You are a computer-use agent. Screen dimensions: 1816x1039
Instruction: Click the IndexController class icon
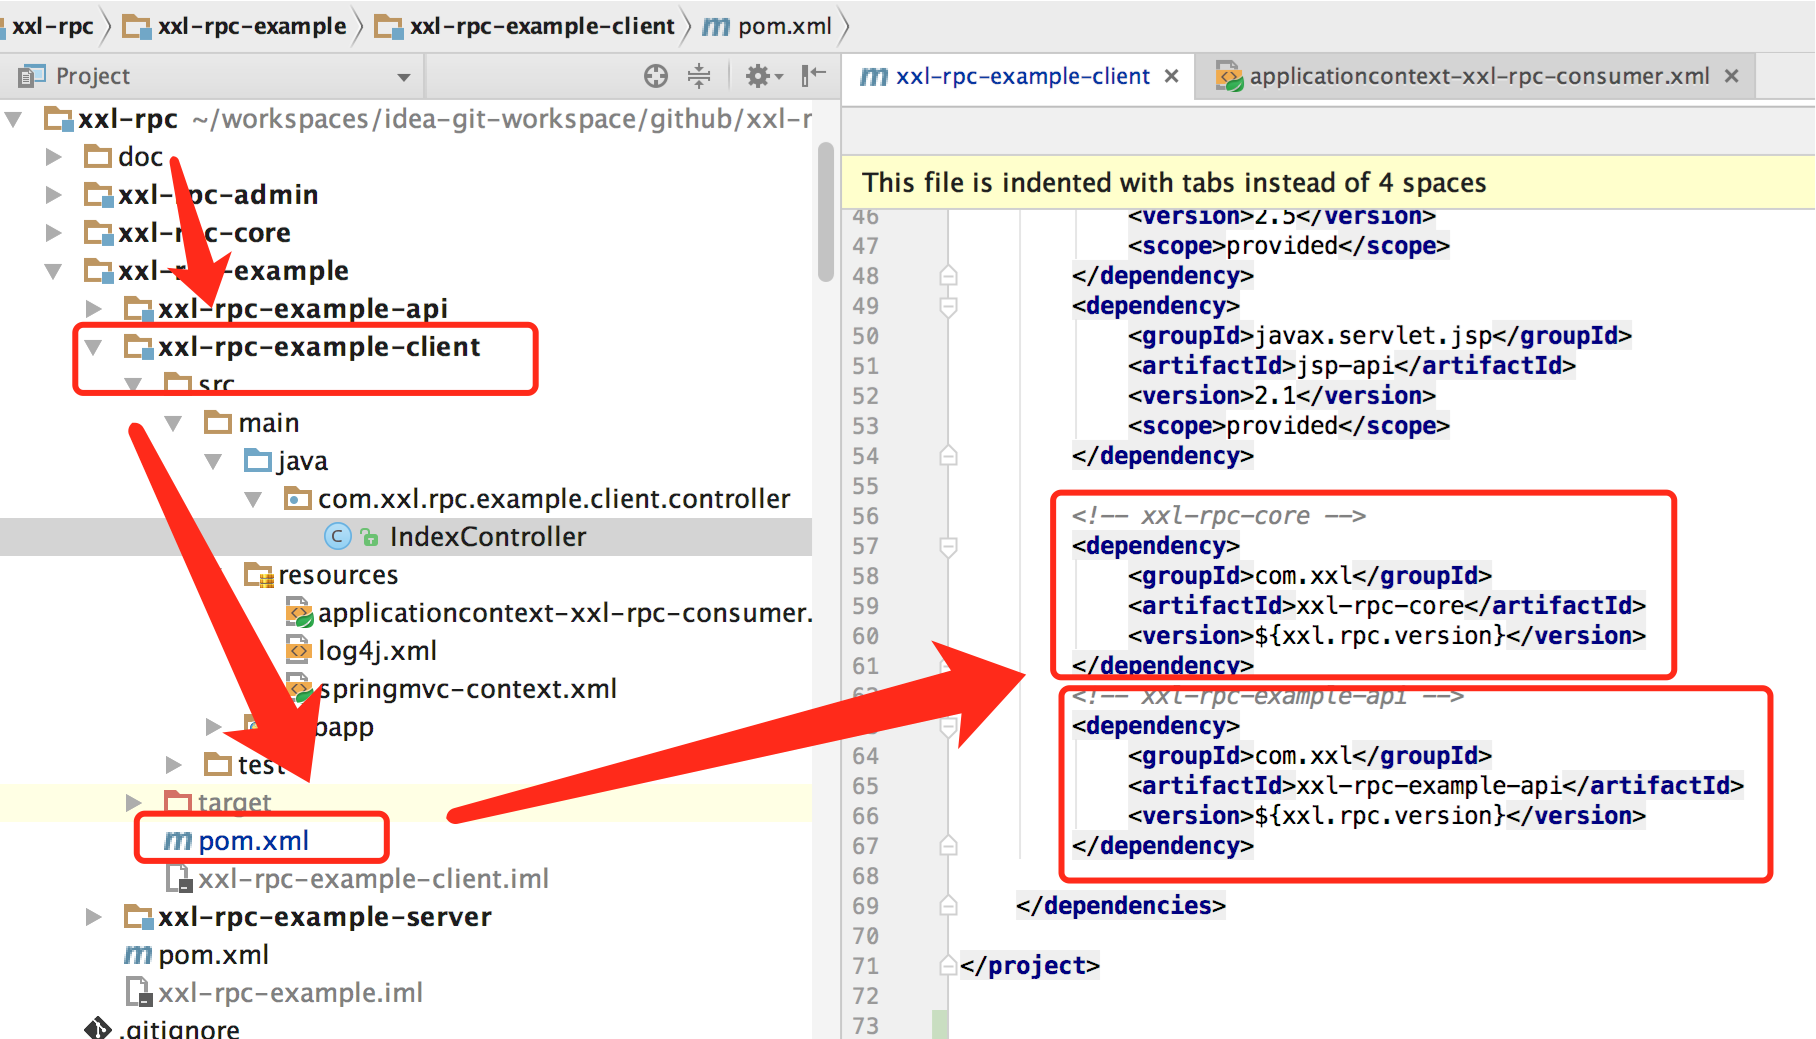(337, 537)
